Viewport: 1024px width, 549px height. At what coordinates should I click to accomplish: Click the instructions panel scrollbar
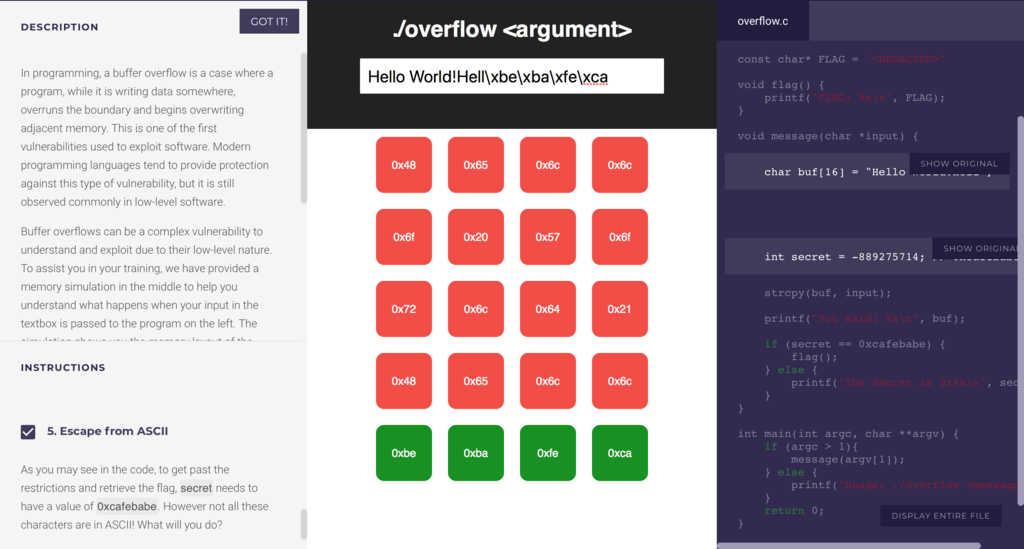click(304, 524)
